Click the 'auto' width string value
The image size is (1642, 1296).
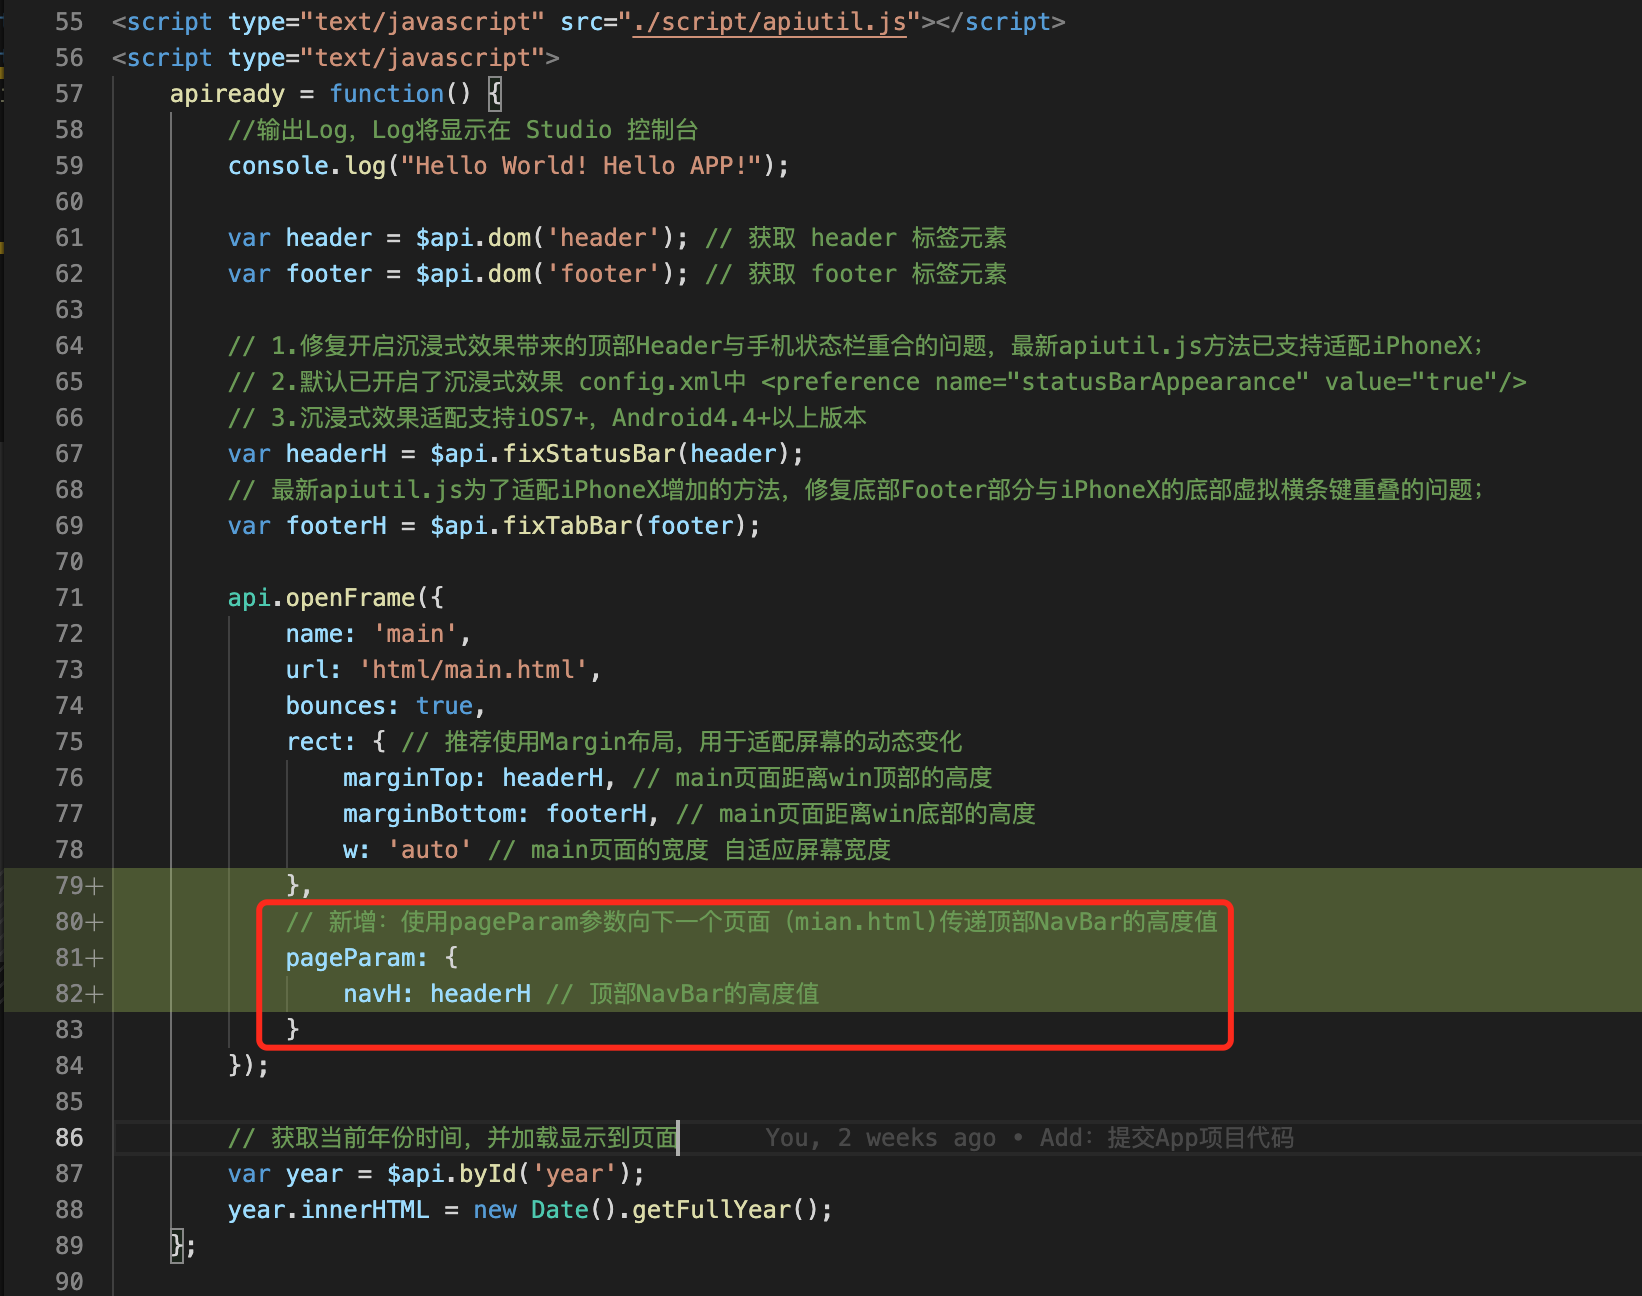pyautogui.click(x=429, y=850)
